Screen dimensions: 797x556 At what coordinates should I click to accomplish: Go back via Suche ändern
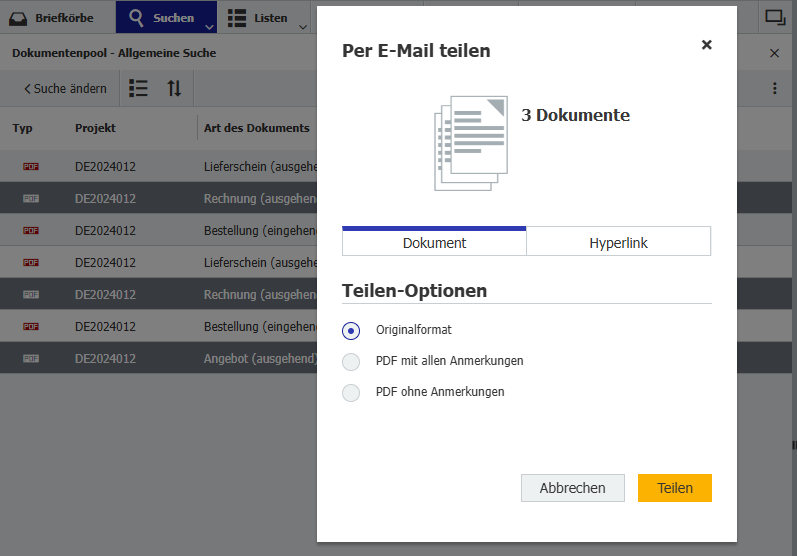(65, 88)
